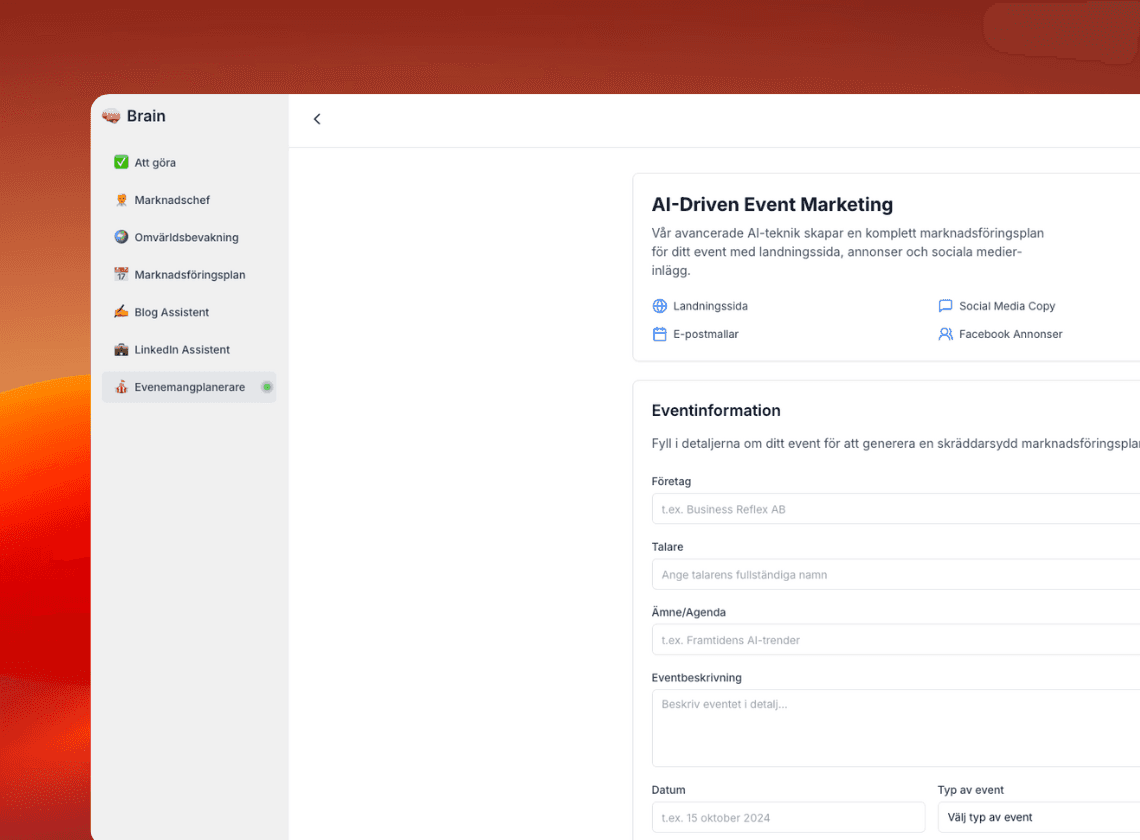This screenshot has height=840, width=1140.
Task: Open Marknadsföringsplan in the sidebar
Action: (189, 274)
